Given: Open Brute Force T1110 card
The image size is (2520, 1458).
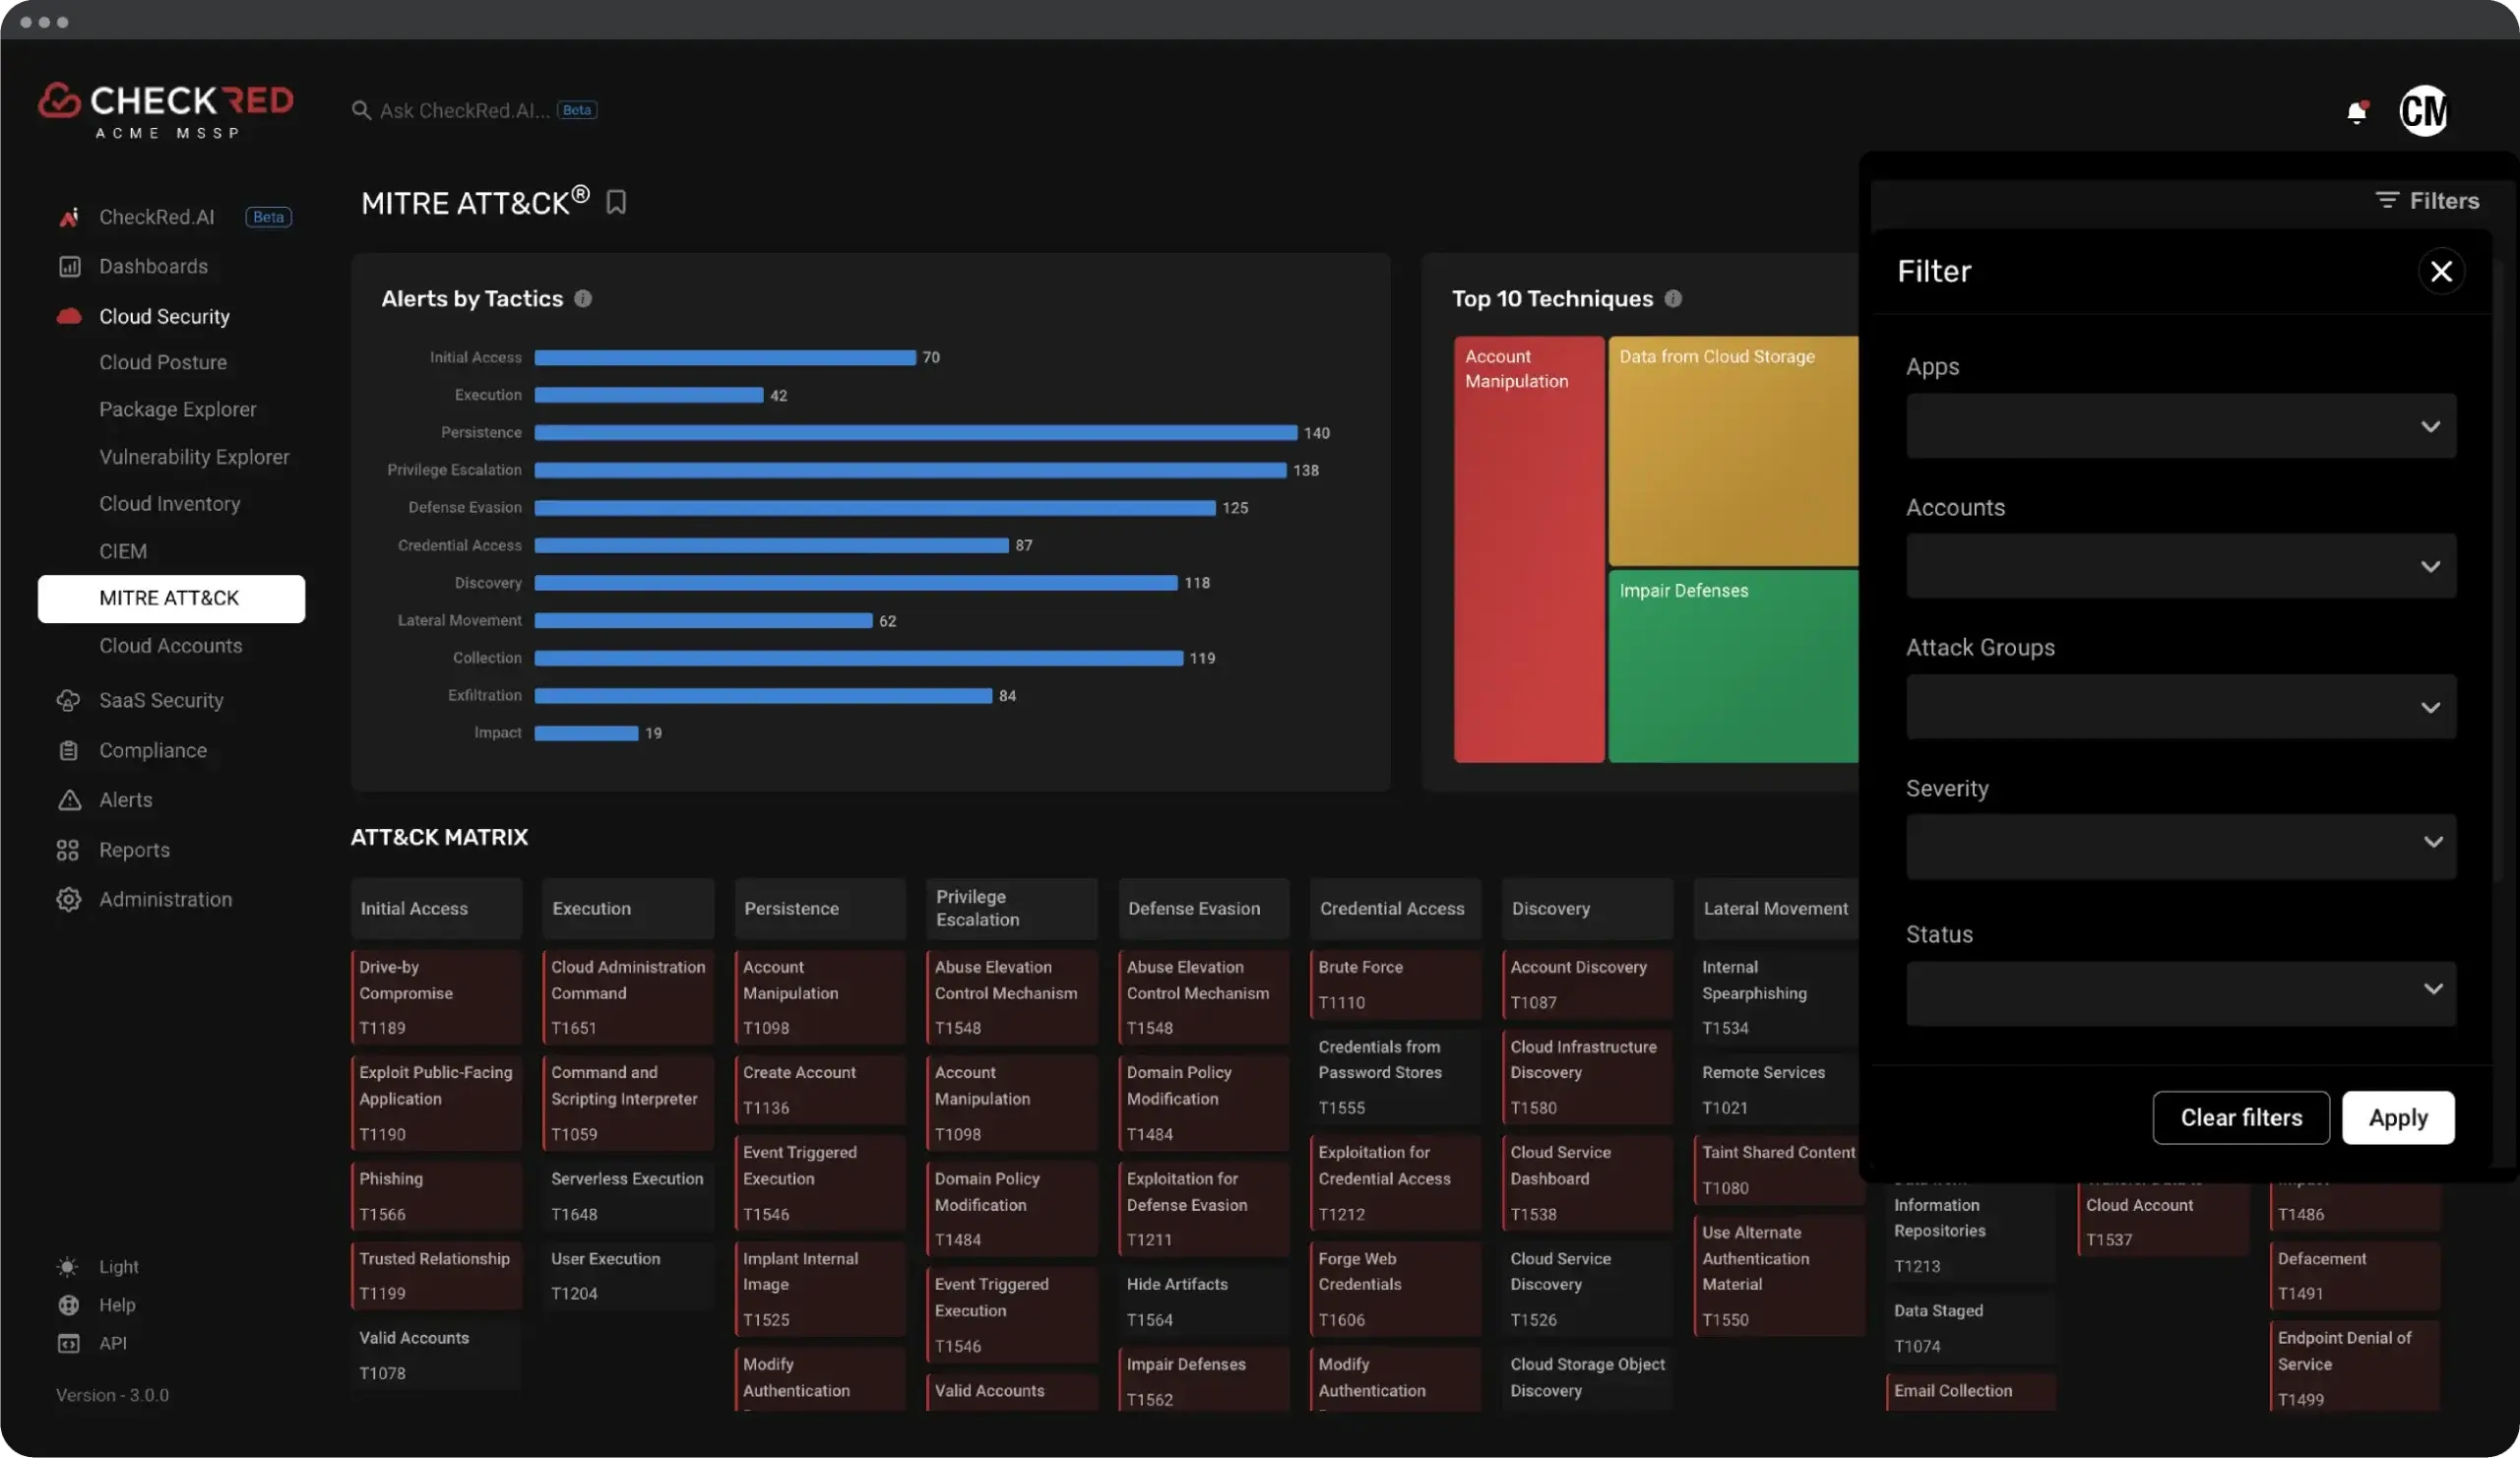Looking at the screenshot, I should click(x=1395, y=984).
